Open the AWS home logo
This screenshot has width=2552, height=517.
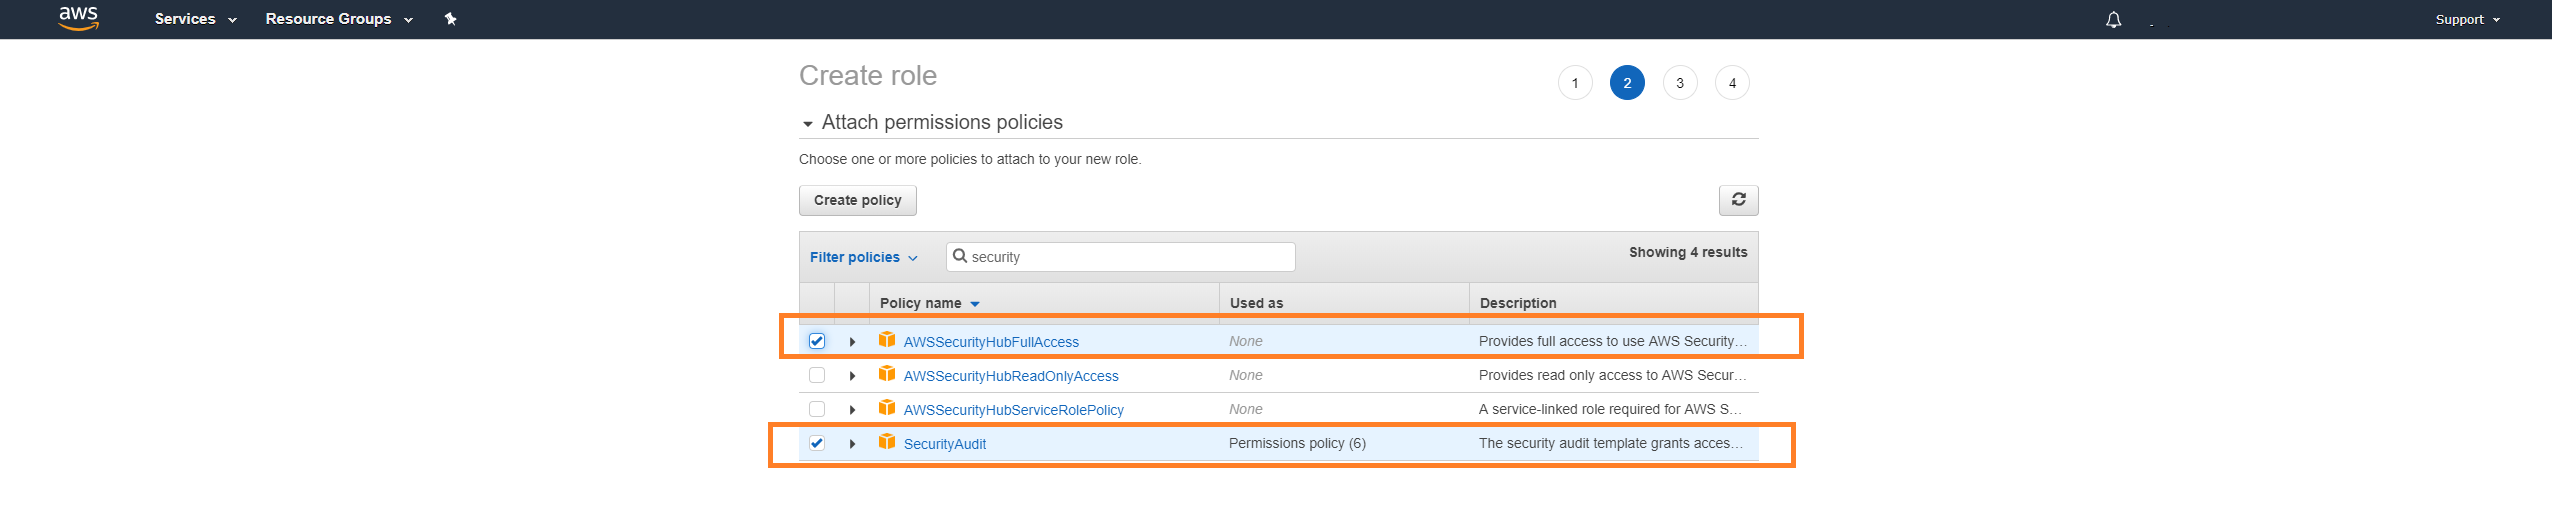78,18
